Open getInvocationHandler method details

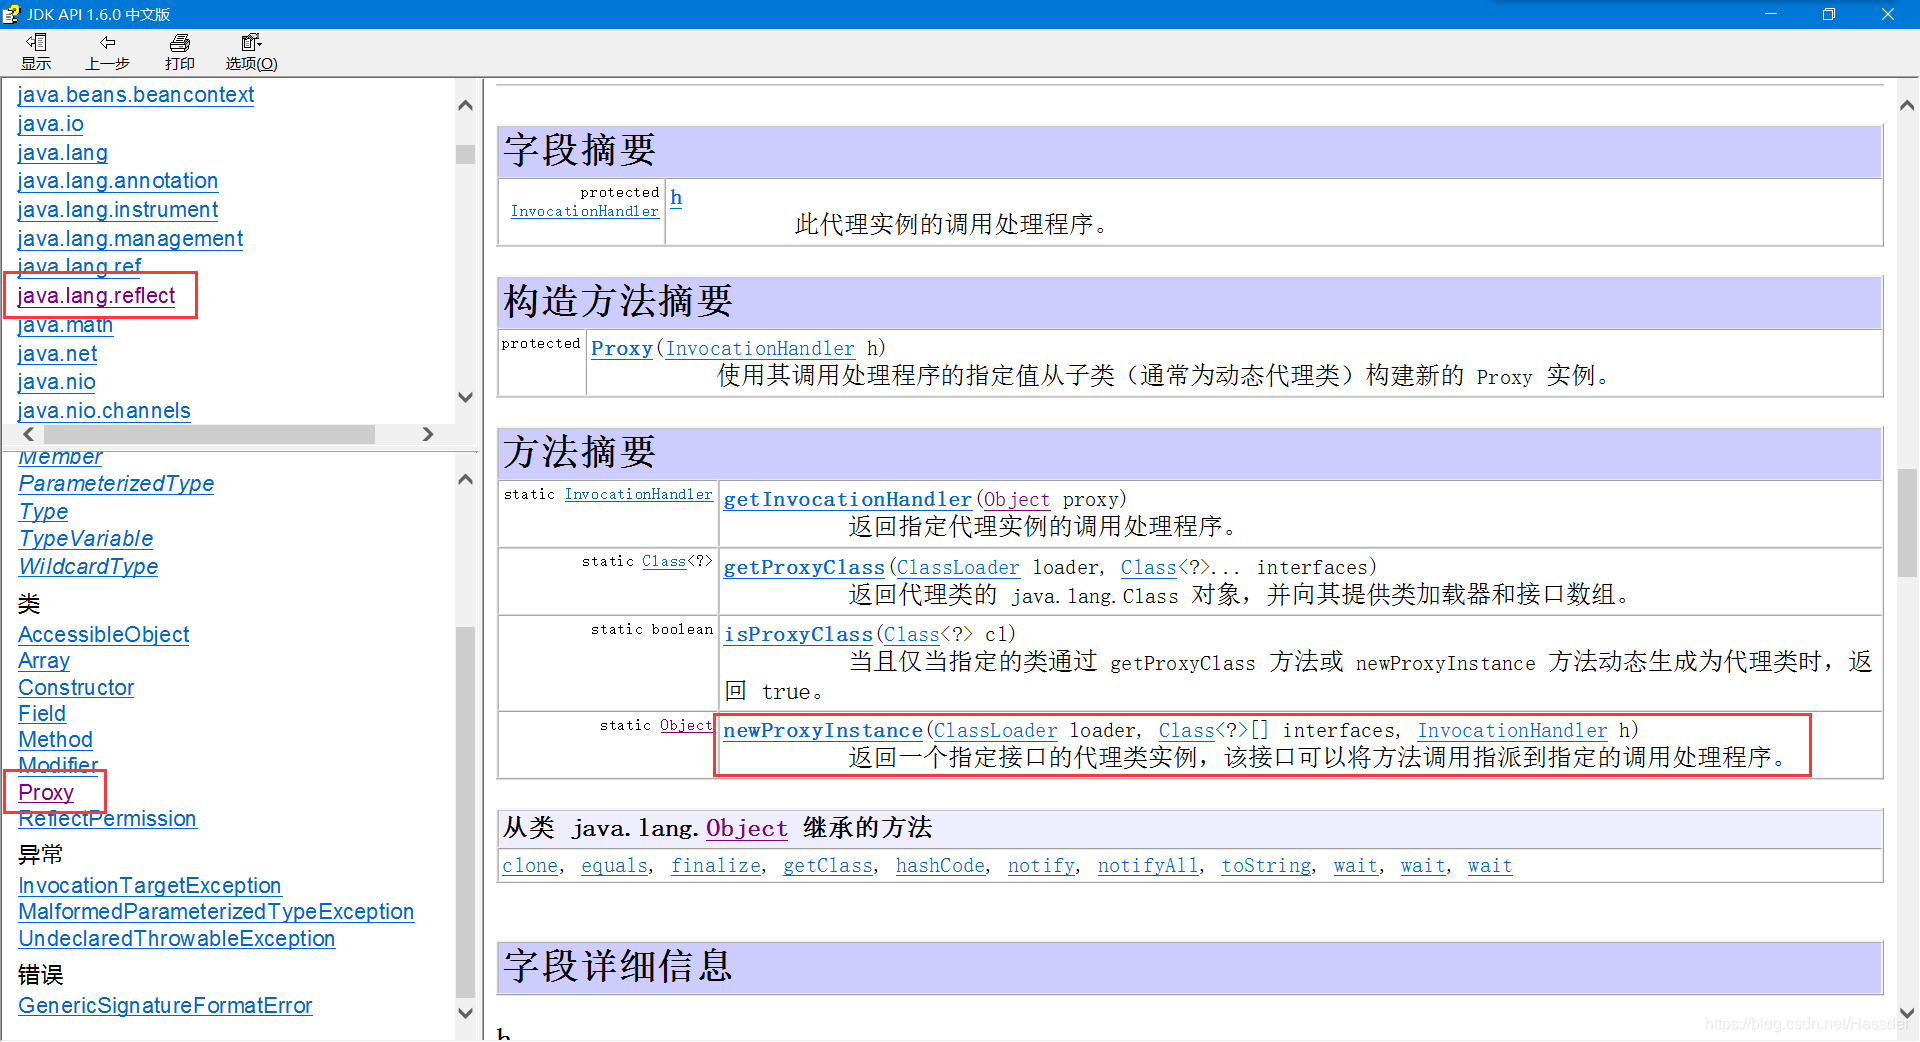848,499
